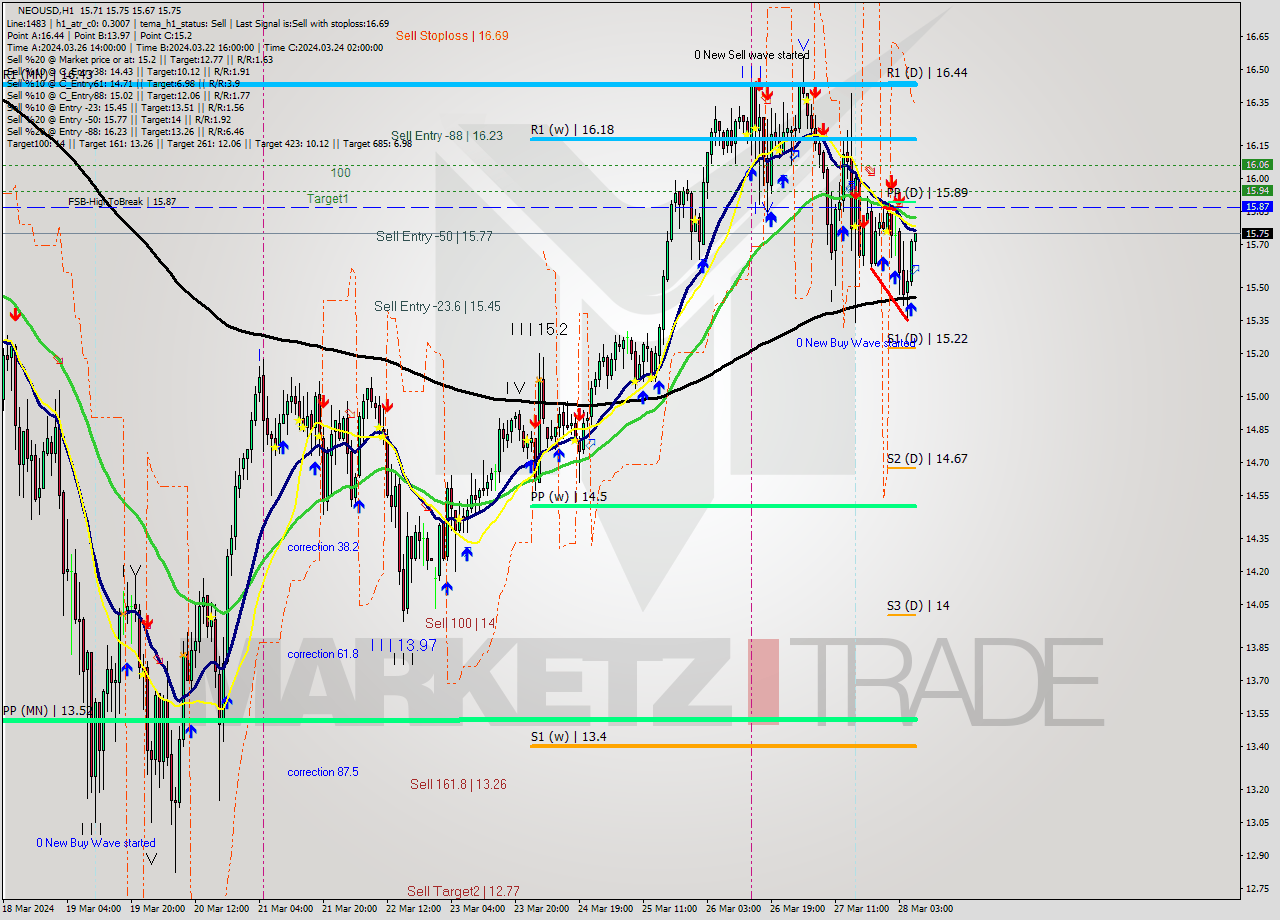
Task: Click the 'I I I 13.97' wave label
Action: (403, 646)
